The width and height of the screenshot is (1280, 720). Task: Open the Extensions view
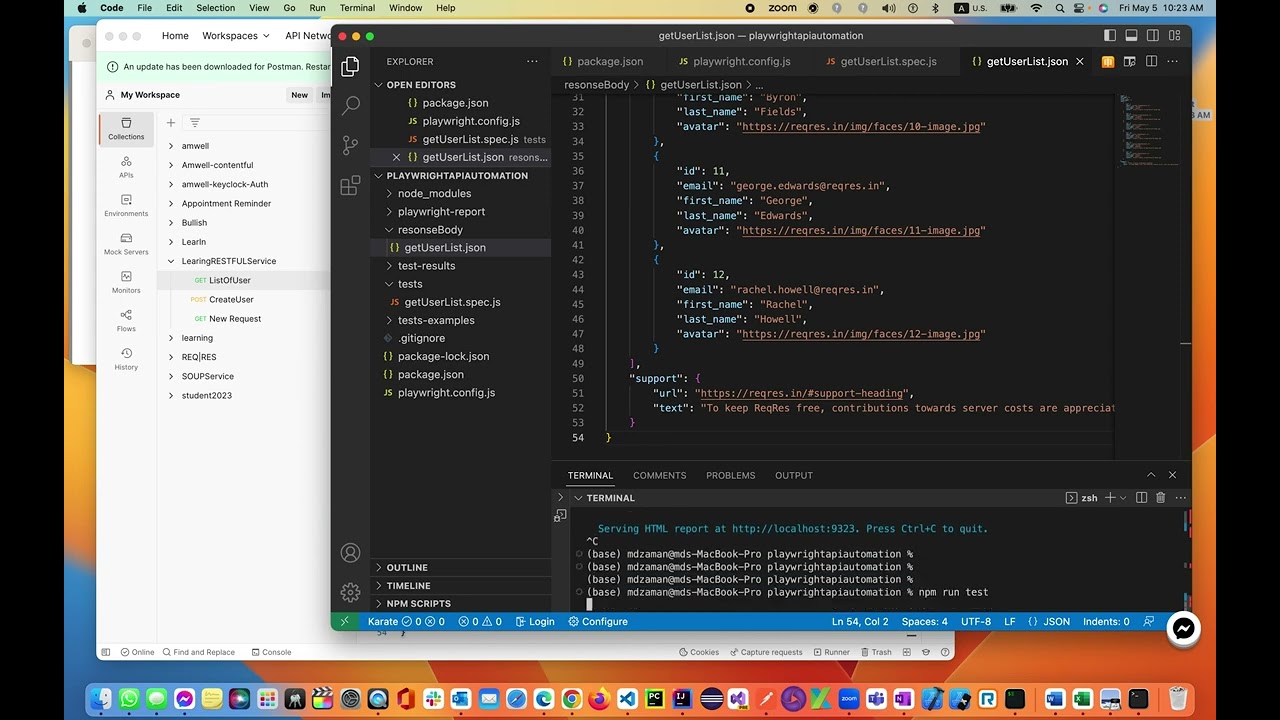[x=350, y=186]
